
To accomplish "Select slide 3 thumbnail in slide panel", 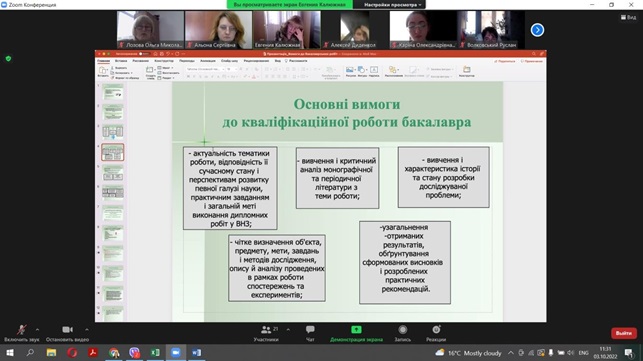I will click(x=113, y=132).
